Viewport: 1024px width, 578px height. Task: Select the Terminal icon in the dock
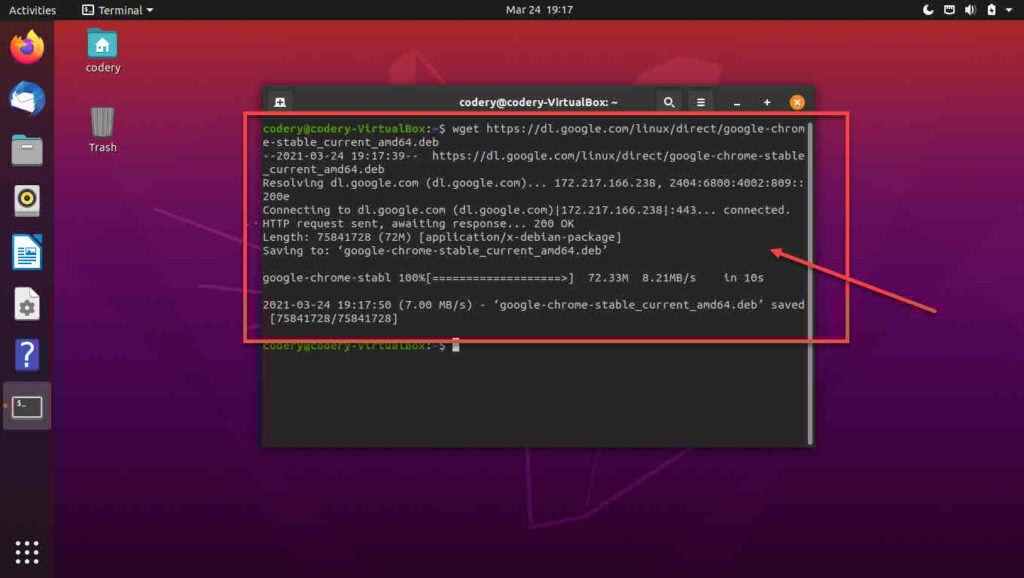tap(27, 406)
